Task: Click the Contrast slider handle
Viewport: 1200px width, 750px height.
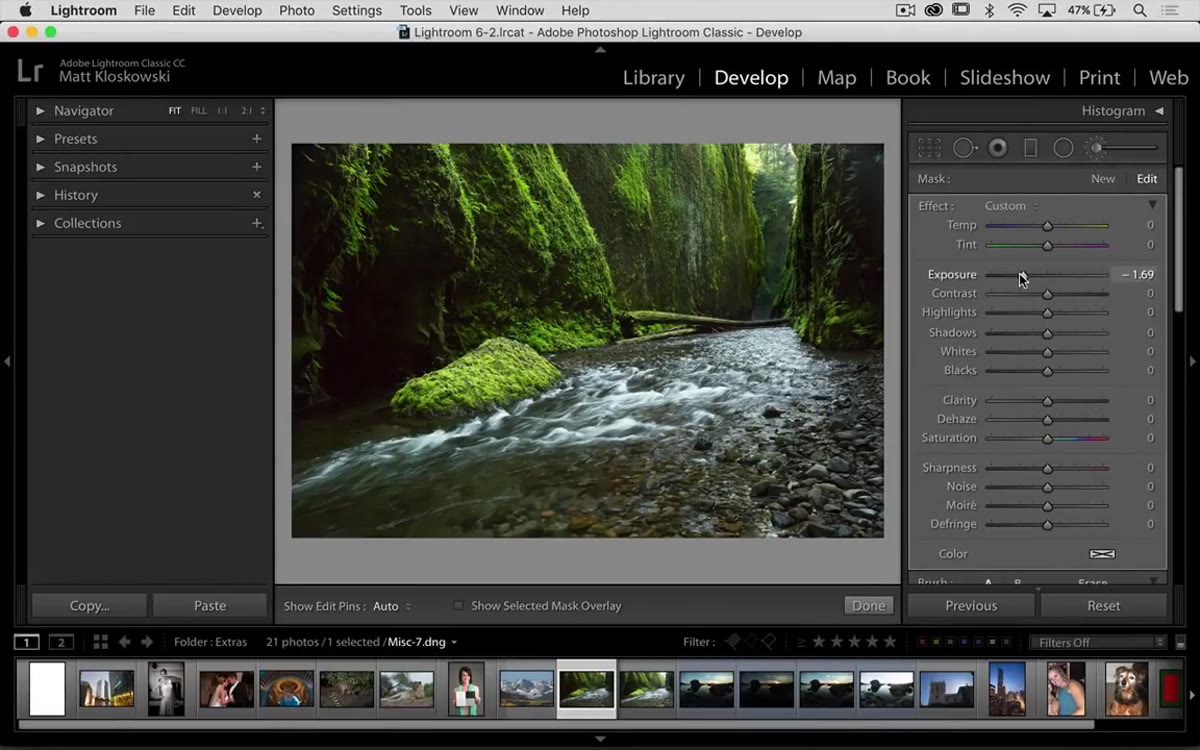Action: pyautogui.click(x=1047, y=294)
